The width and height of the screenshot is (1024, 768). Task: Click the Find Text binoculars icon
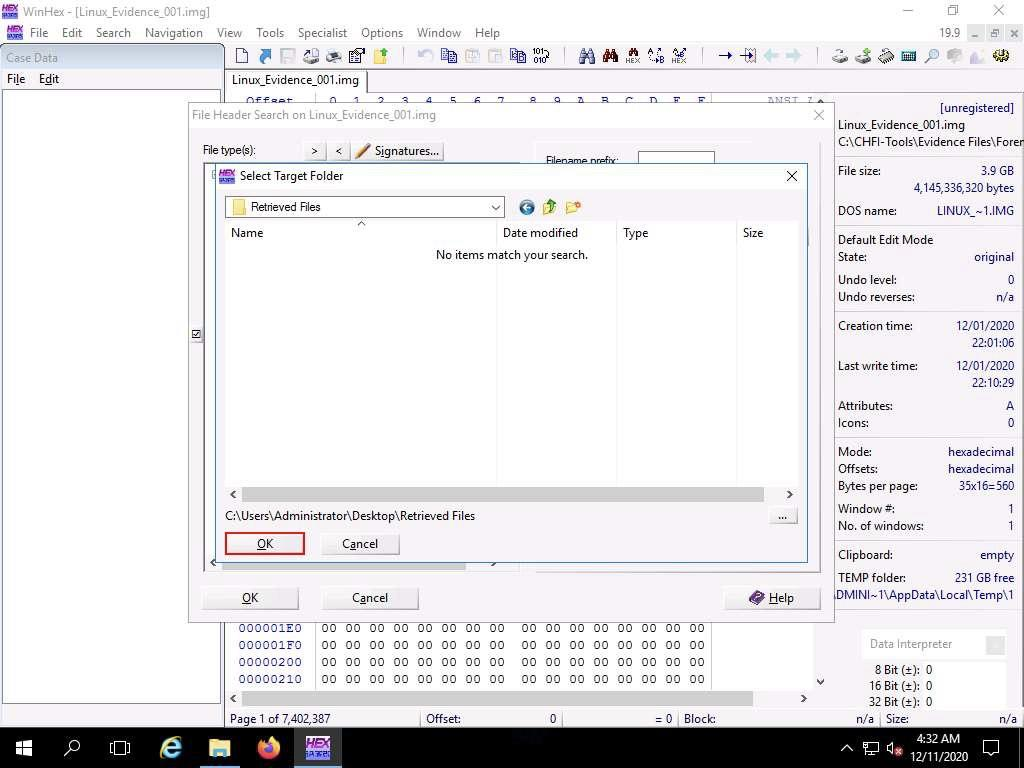pos(586,56)
